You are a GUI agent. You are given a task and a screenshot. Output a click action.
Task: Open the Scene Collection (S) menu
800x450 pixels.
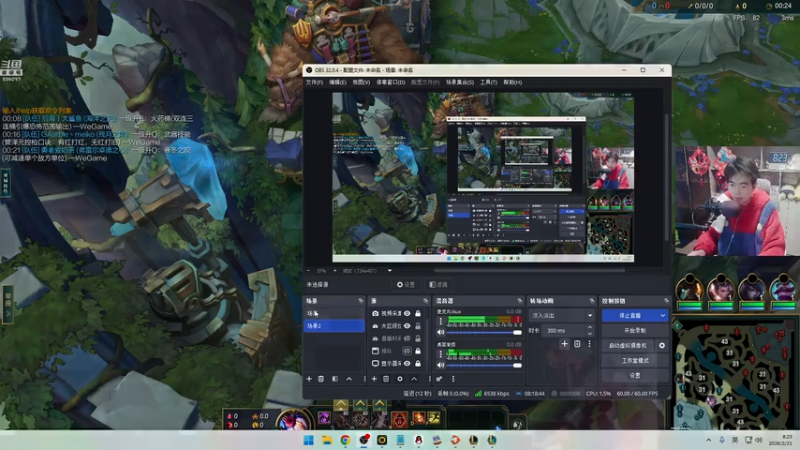460,82
